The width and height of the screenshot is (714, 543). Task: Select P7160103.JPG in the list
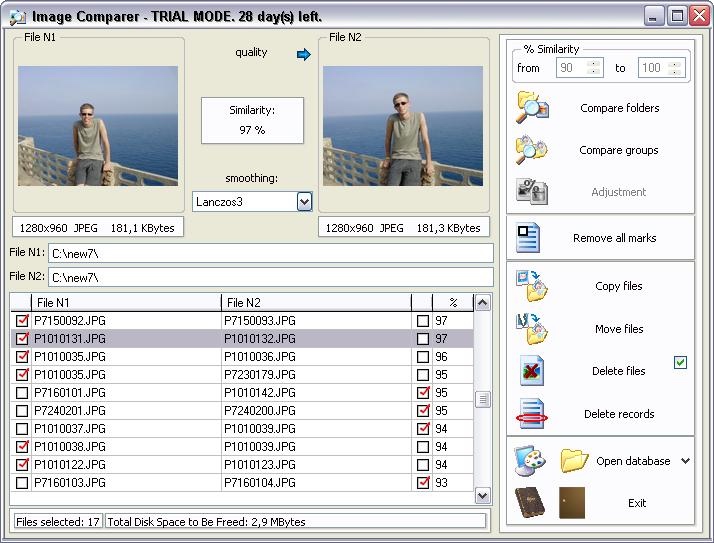point(70,482)
